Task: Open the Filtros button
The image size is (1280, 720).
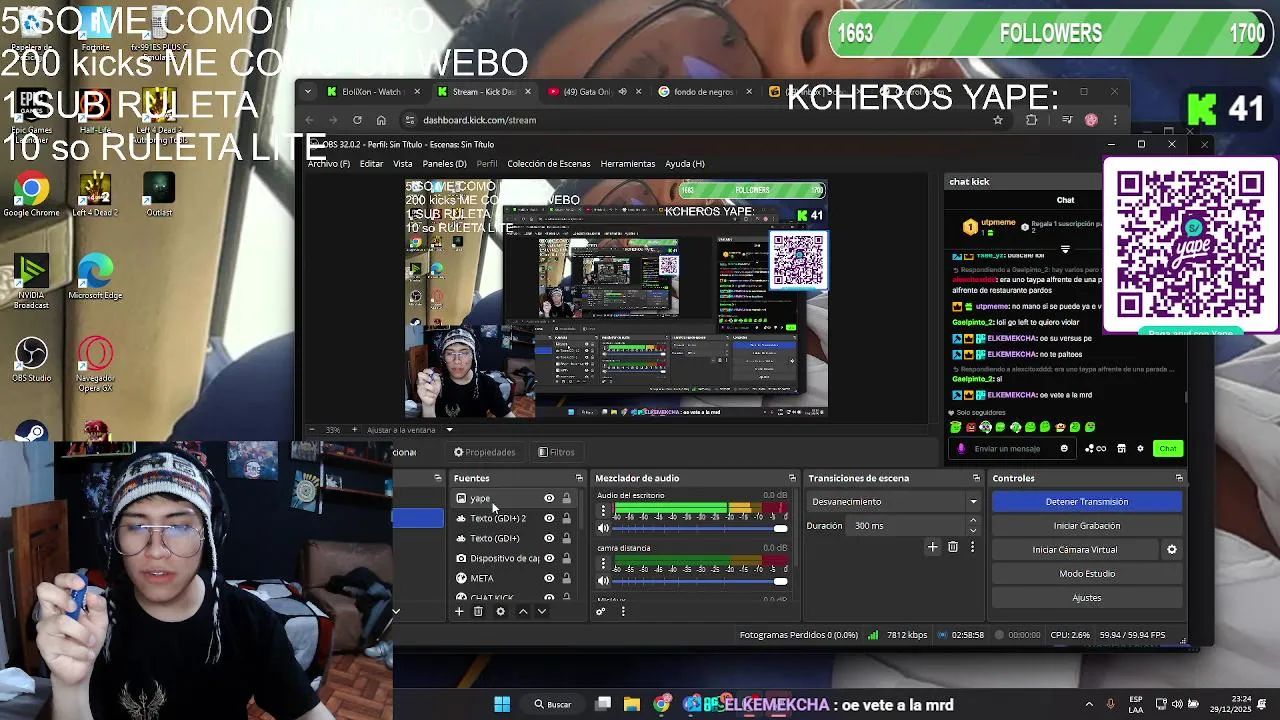Action: point(556,452)
